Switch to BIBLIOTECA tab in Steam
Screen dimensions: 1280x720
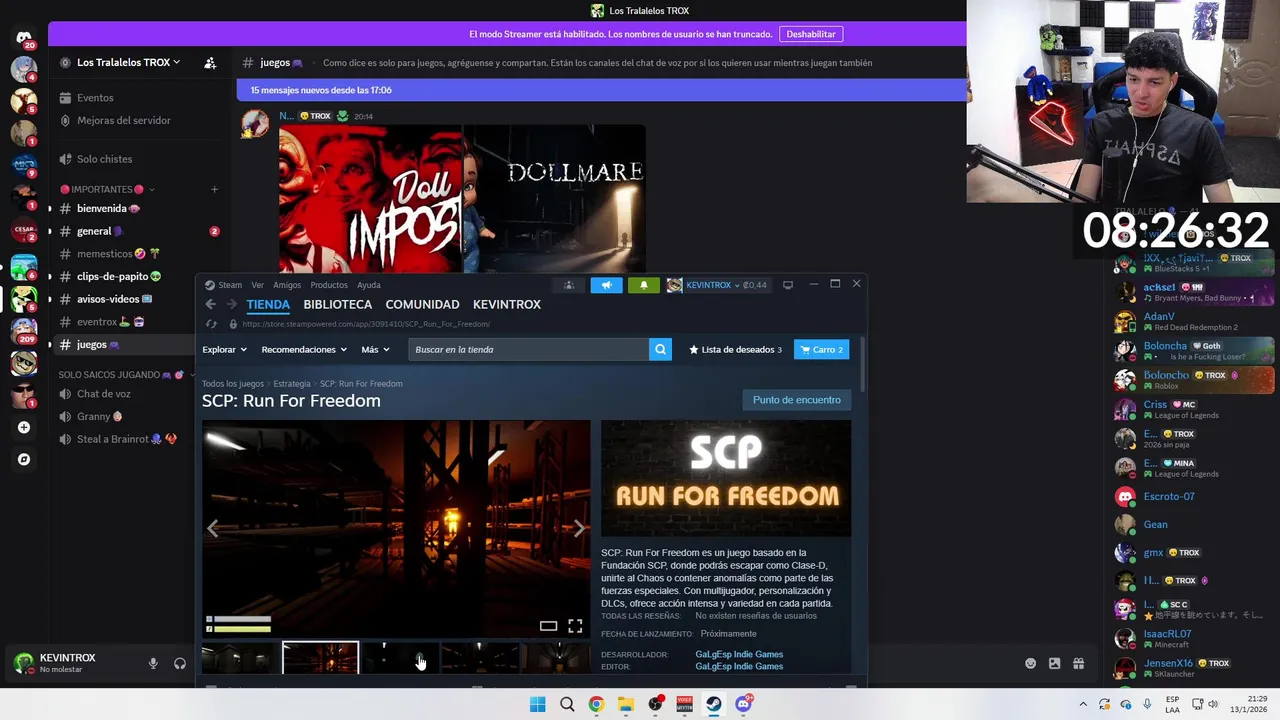coord(338,304)
